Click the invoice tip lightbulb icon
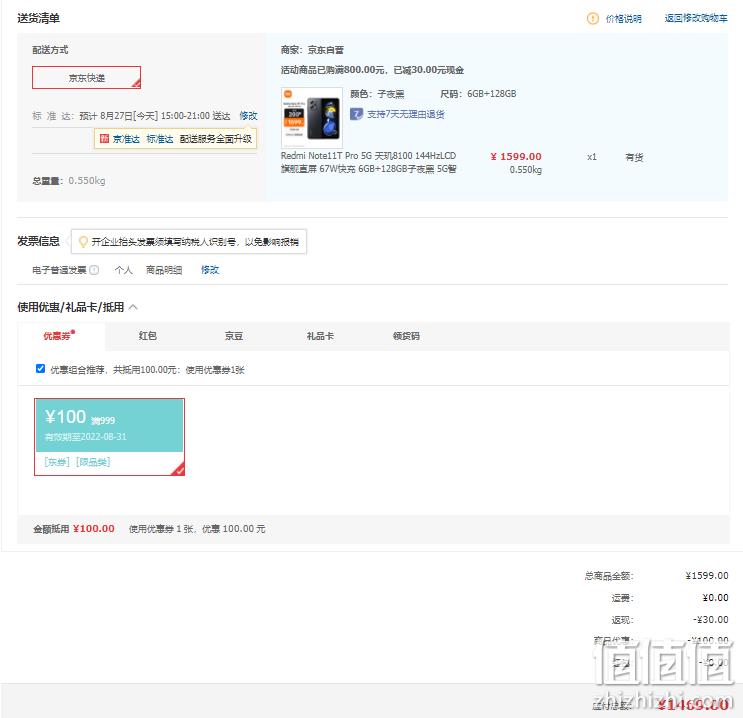Viewport: 743px width, 718px height. point(82,242)
